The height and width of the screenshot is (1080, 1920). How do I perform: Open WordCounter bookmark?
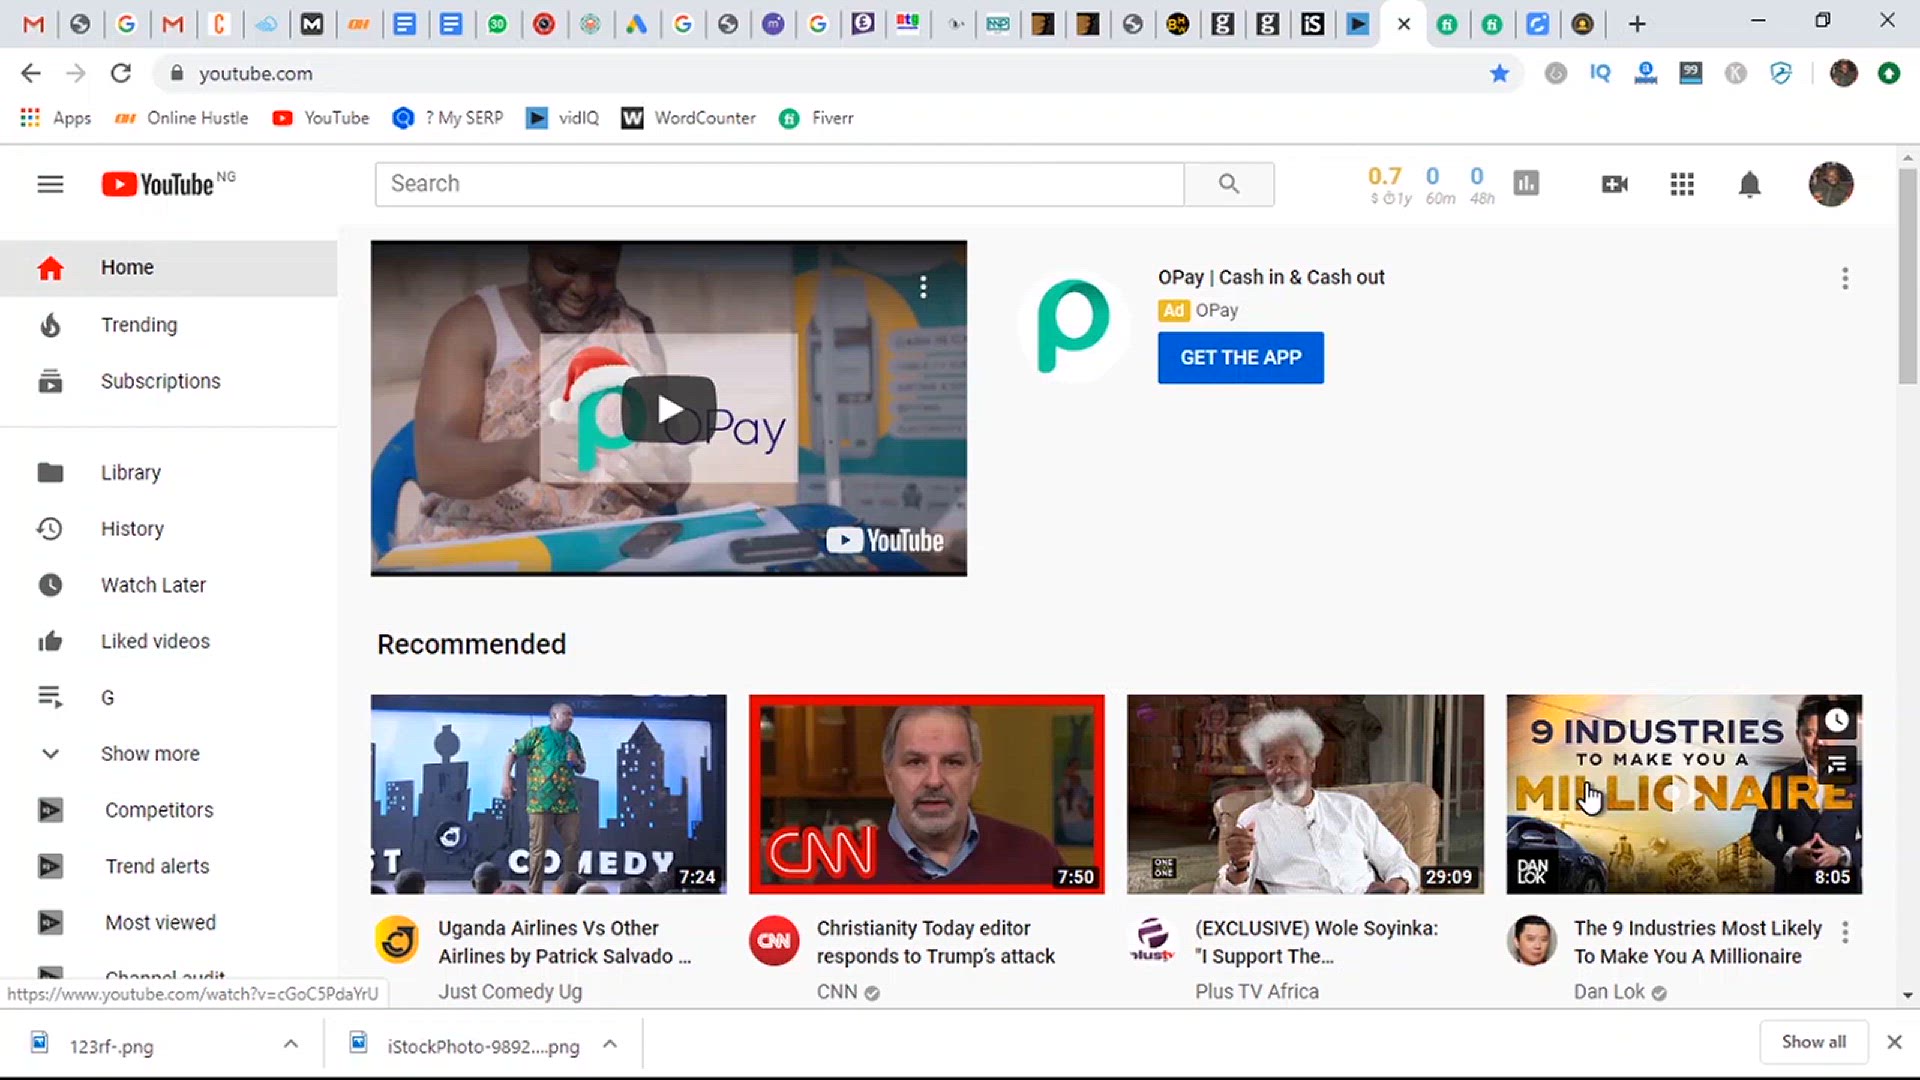point(688,118)
